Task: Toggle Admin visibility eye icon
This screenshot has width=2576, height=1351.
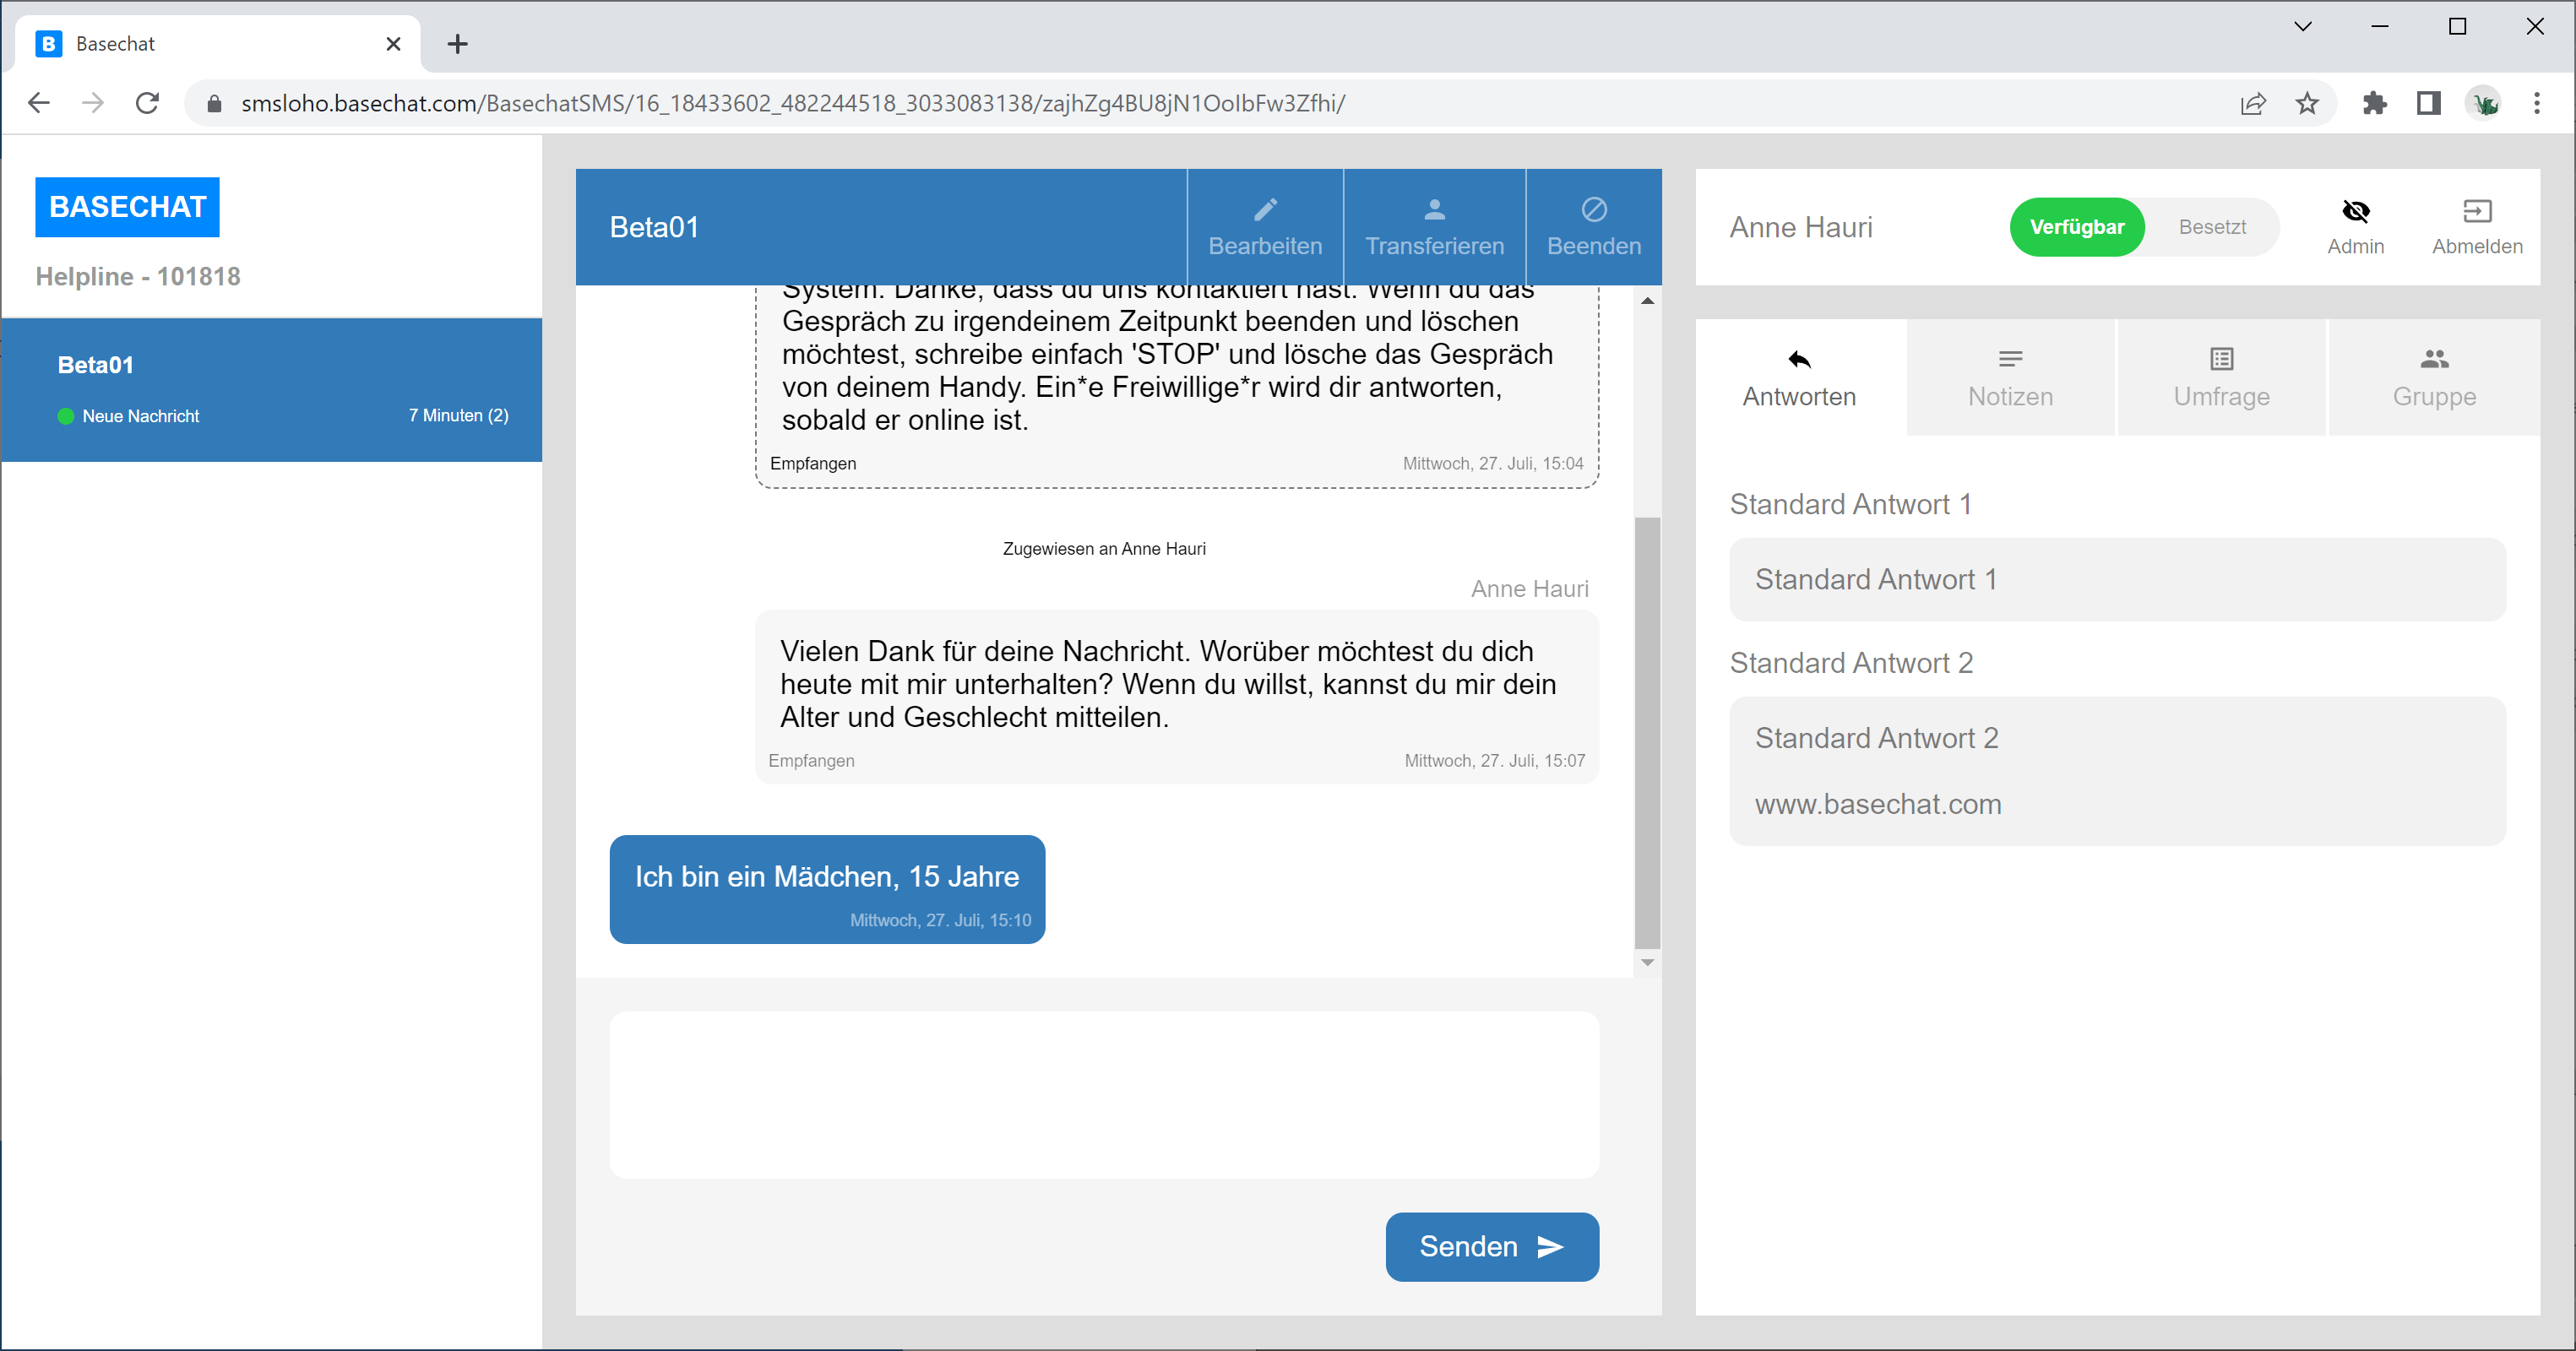Action: (x=2355, y=211)
